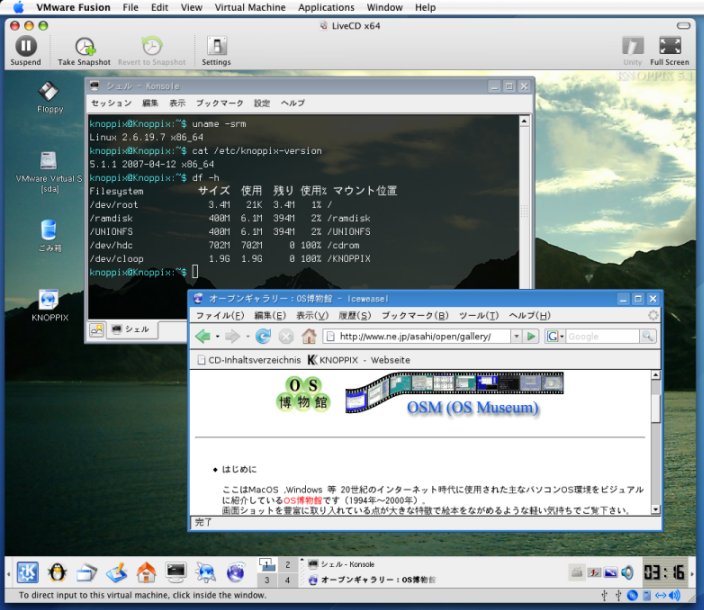Open the macOS Apple menu

click(18, 7)
